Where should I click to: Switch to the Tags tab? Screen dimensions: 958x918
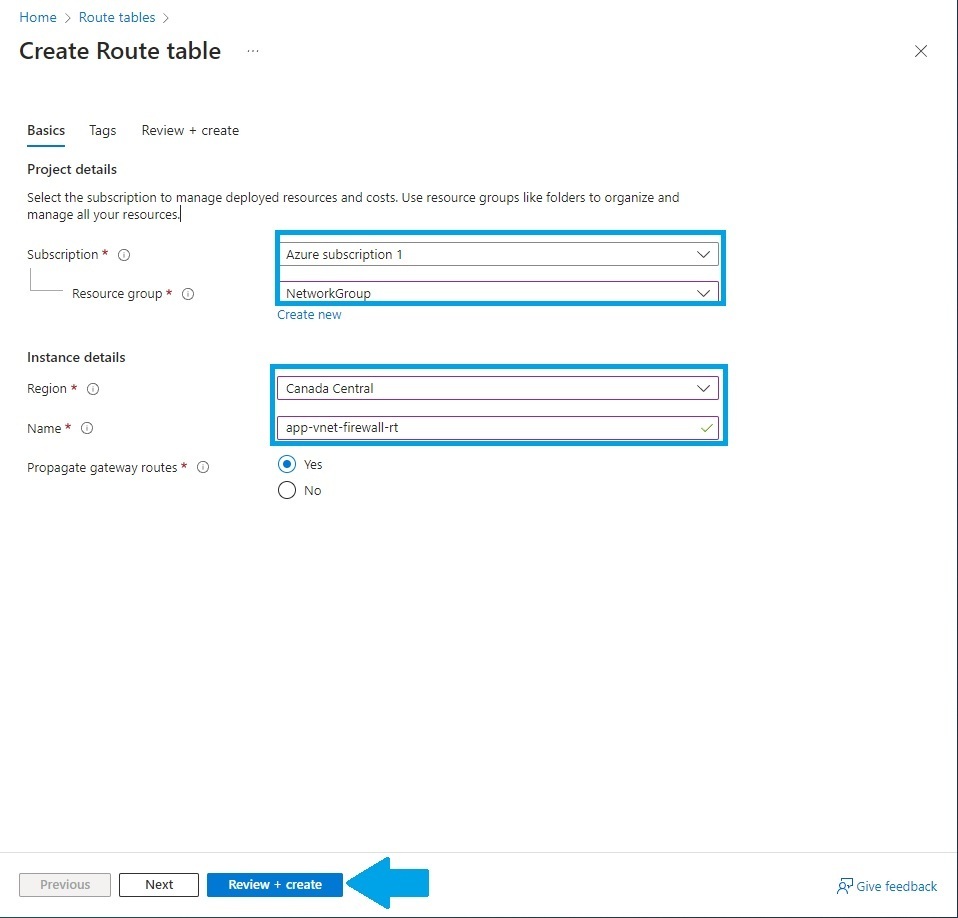click(x=102, y=130)
